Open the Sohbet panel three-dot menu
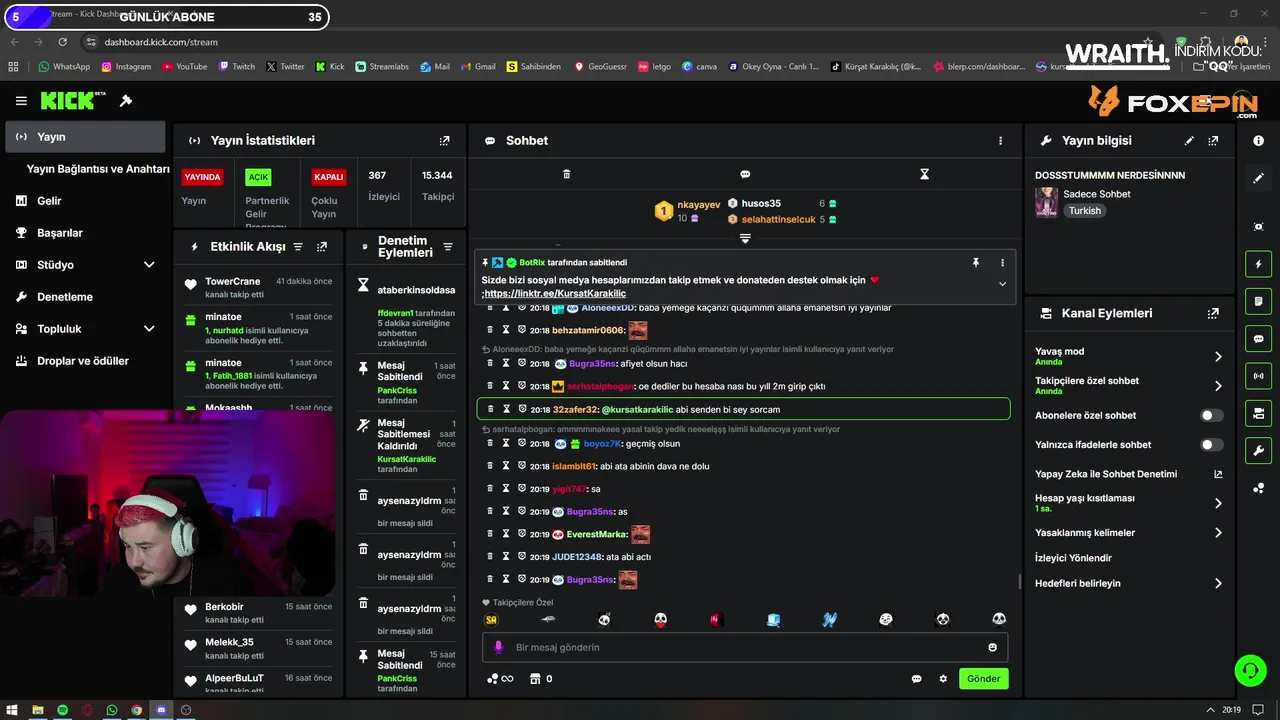1280x720 pixels. (1000, 141)
